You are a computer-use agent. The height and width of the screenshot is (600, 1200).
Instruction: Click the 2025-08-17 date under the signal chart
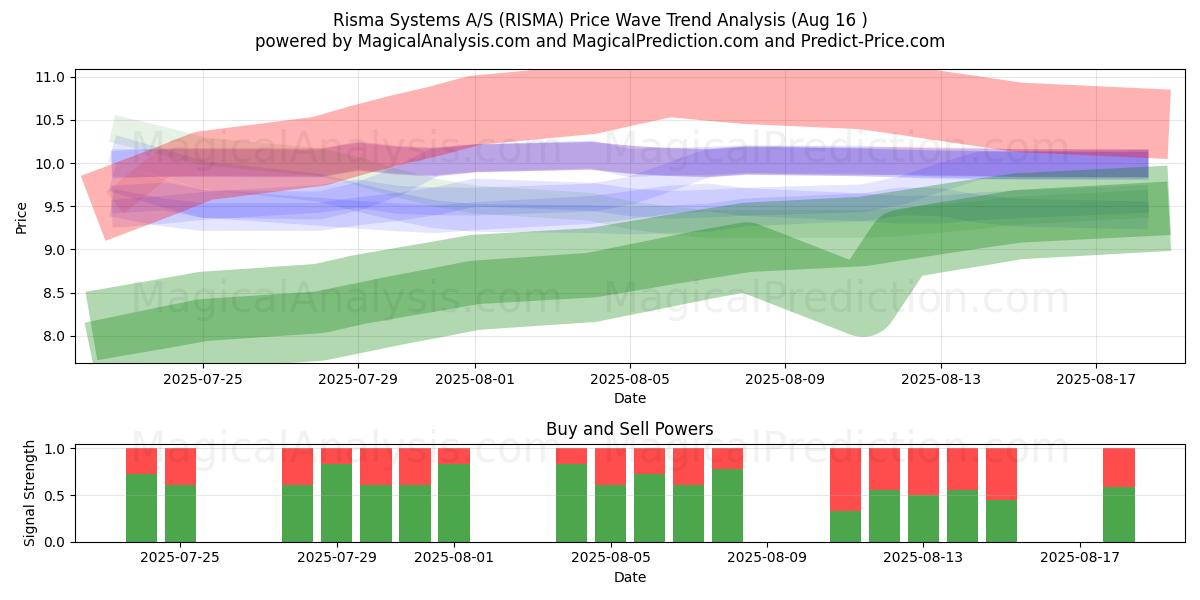coord(1079,558)
